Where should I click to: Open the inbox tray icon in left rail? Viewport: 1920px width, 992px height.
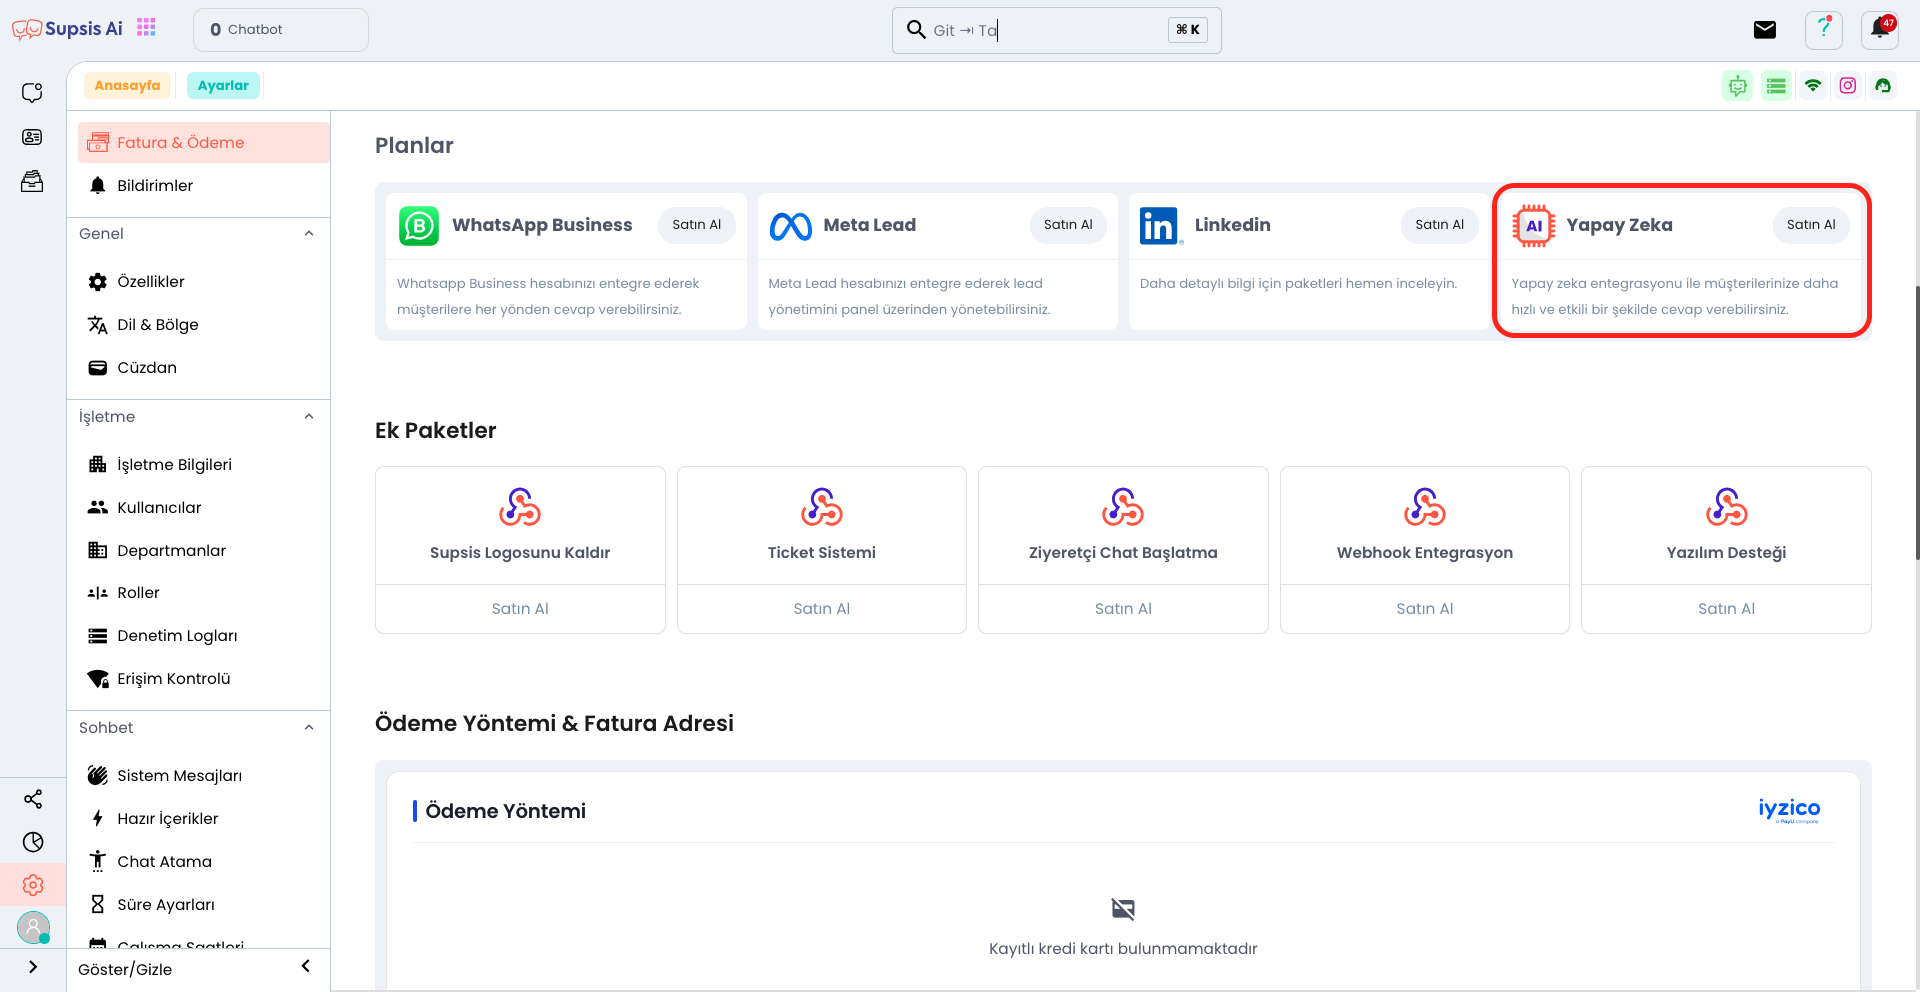coord(32,181)
